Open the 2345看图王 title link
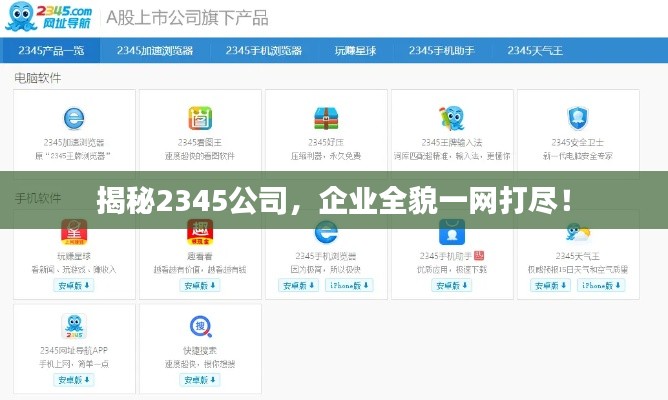 coord(200,142)
